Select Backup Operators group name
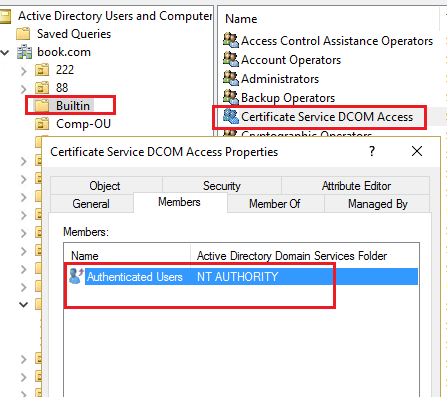Viewport: 447px width, 397px height. tap(288, 98)
